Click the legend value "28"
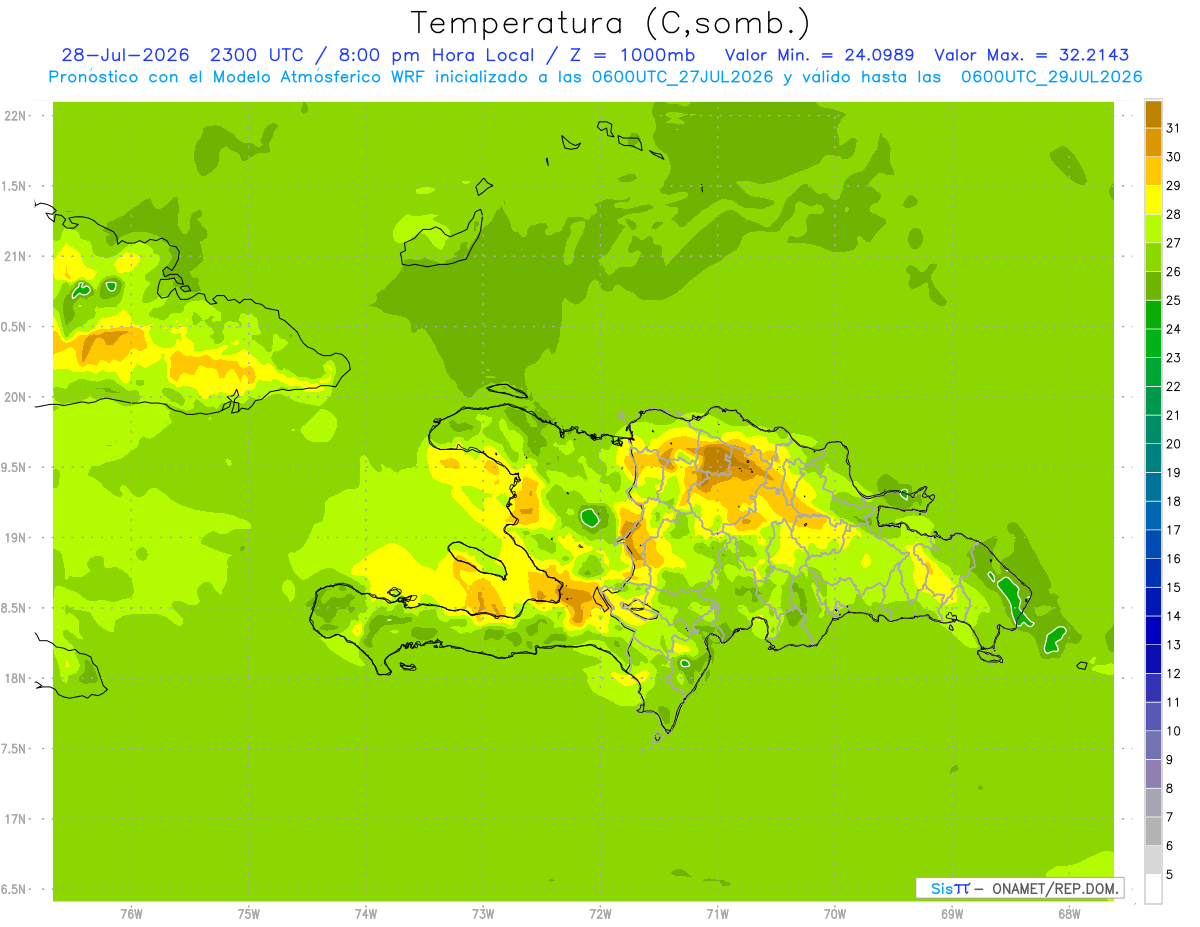1200x927 pixels. 1174,214
